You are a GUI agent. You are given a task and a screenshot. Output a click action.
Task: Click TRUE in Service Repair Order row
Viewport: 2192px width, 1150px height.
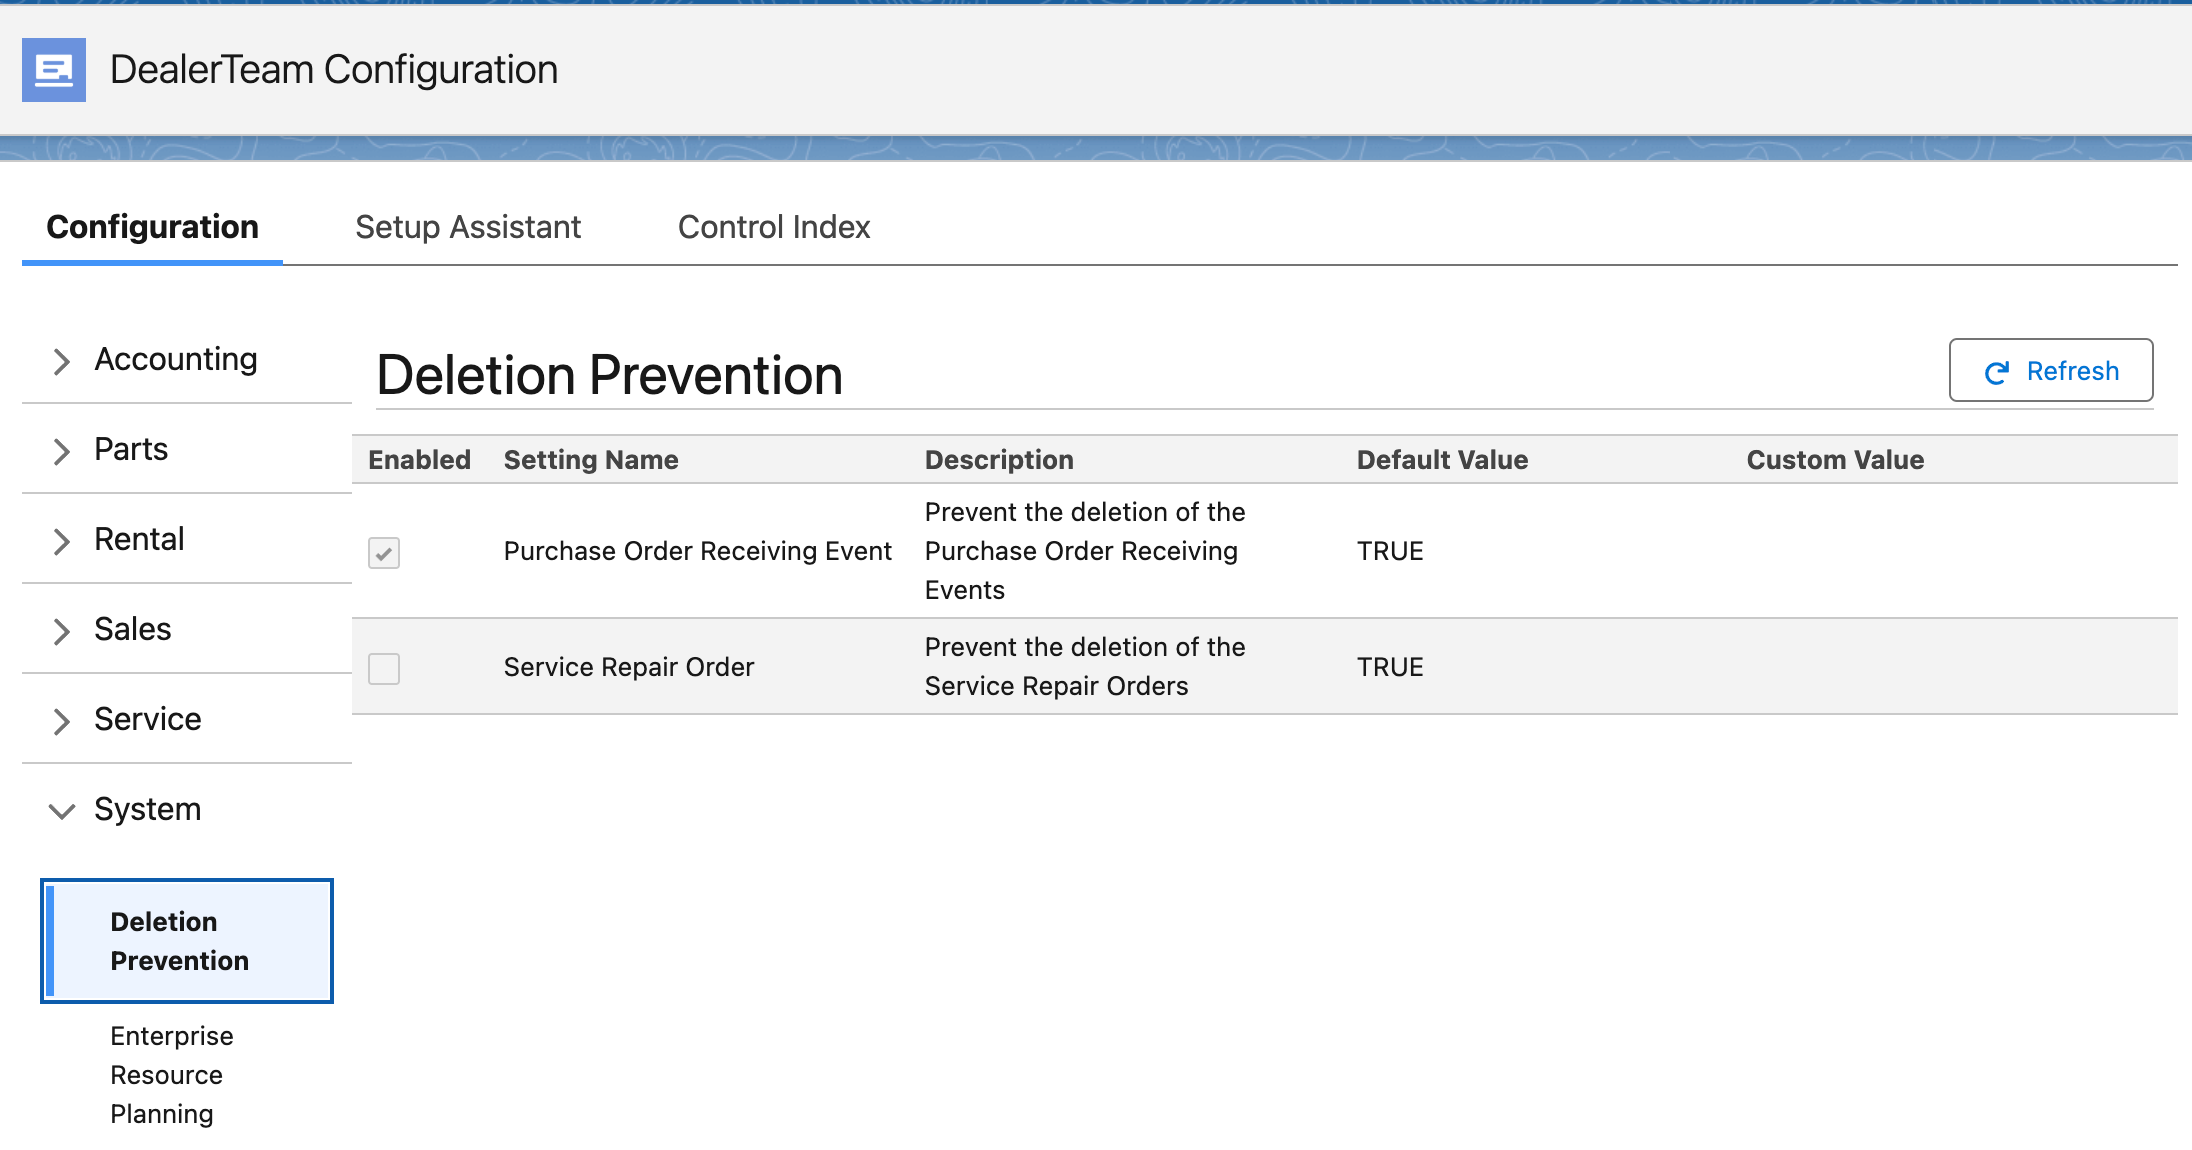(x=1390, y=667)
